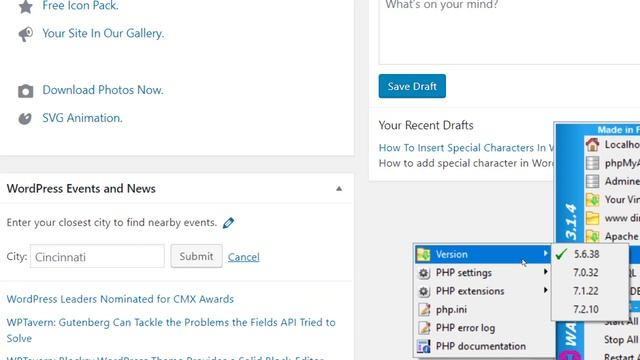
Task: Click the Save Draft button
Action: [x=412, y=86]
